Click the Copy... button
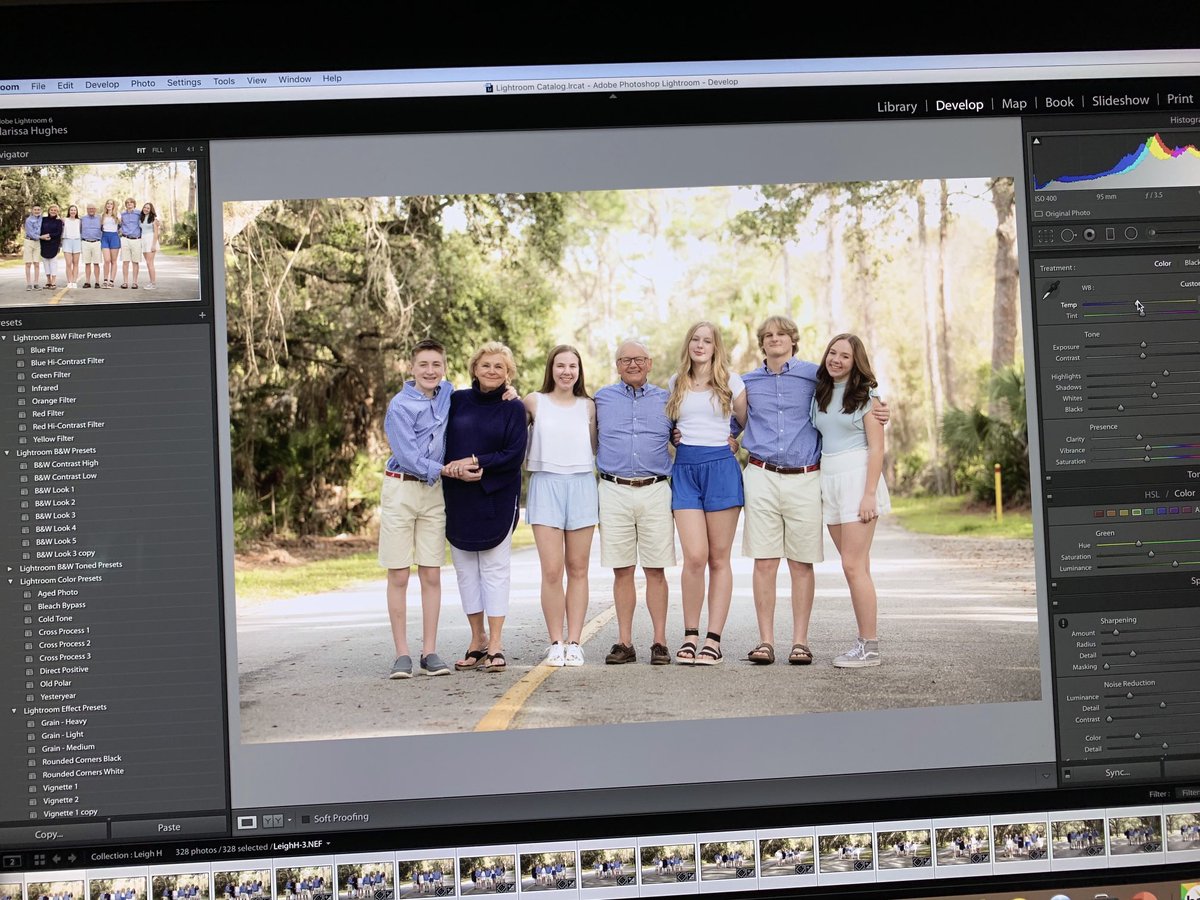The width and height of the screenshot is (1200, 900). tap(49, 834)
